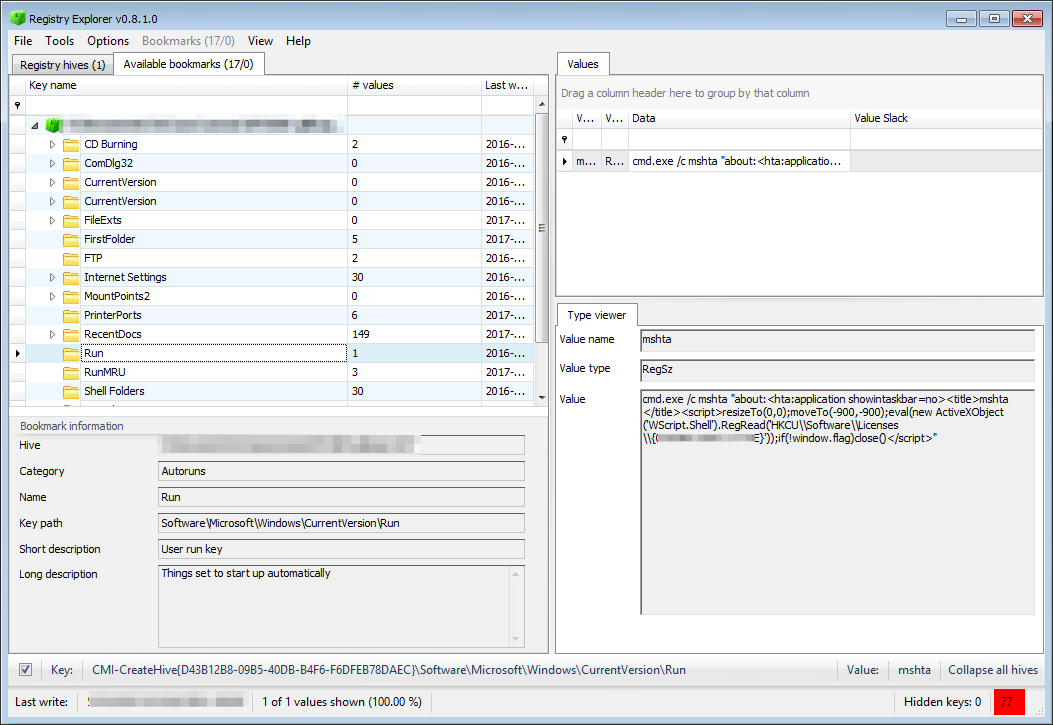The height and width of the screenshot is (725, 1053).
Task: Click the Shell Folders folder icon
Action: (71, 391)
